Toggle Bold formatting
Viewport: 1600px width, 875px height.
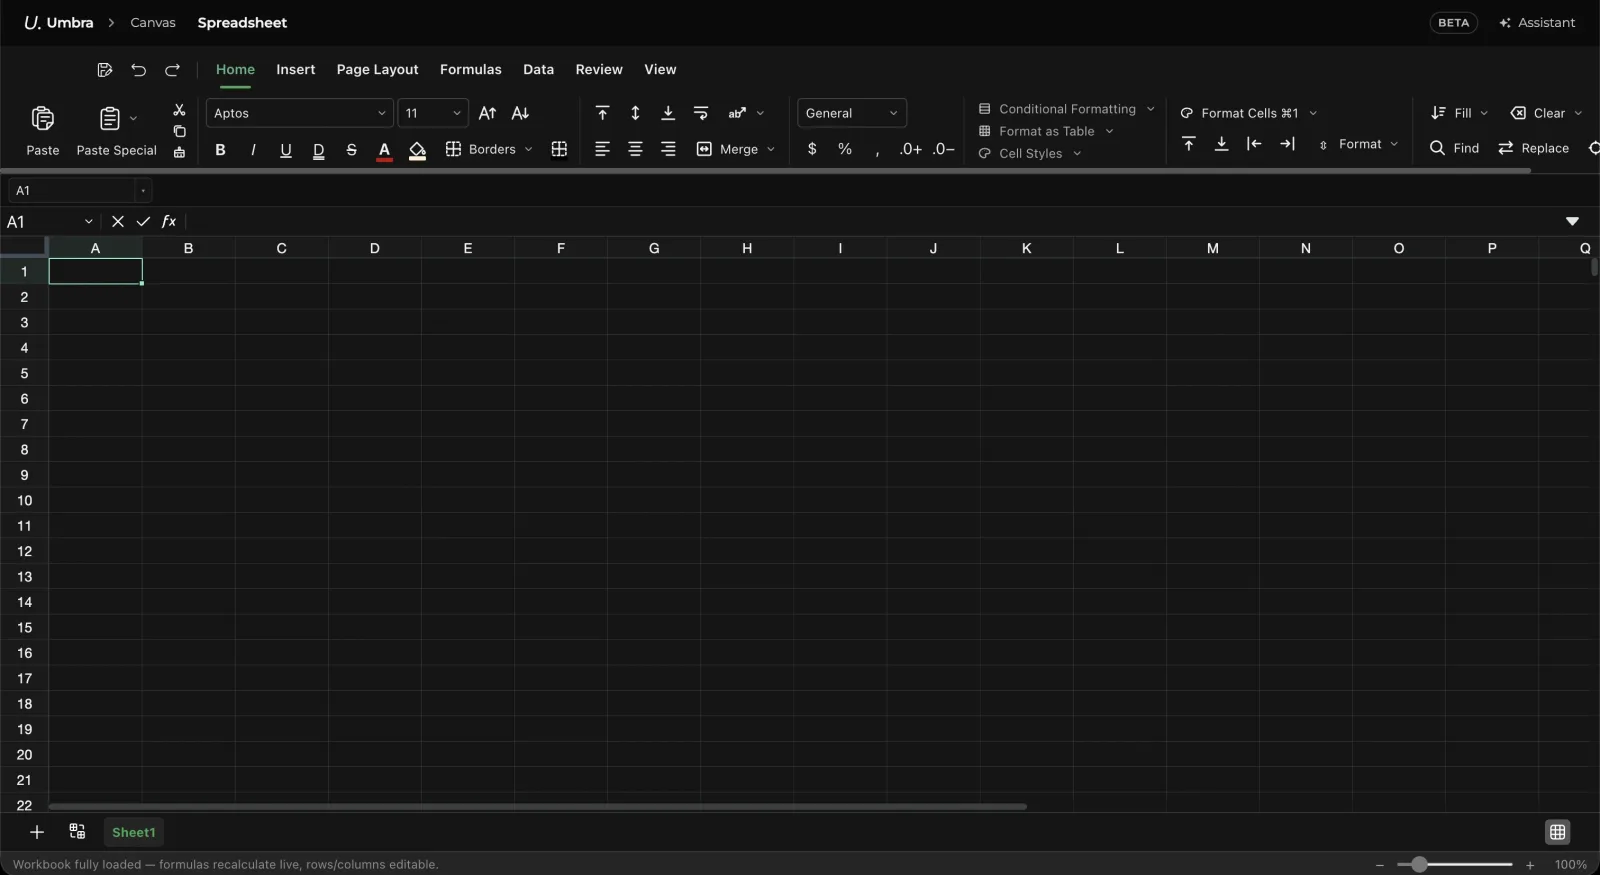[x=220, y=150]
